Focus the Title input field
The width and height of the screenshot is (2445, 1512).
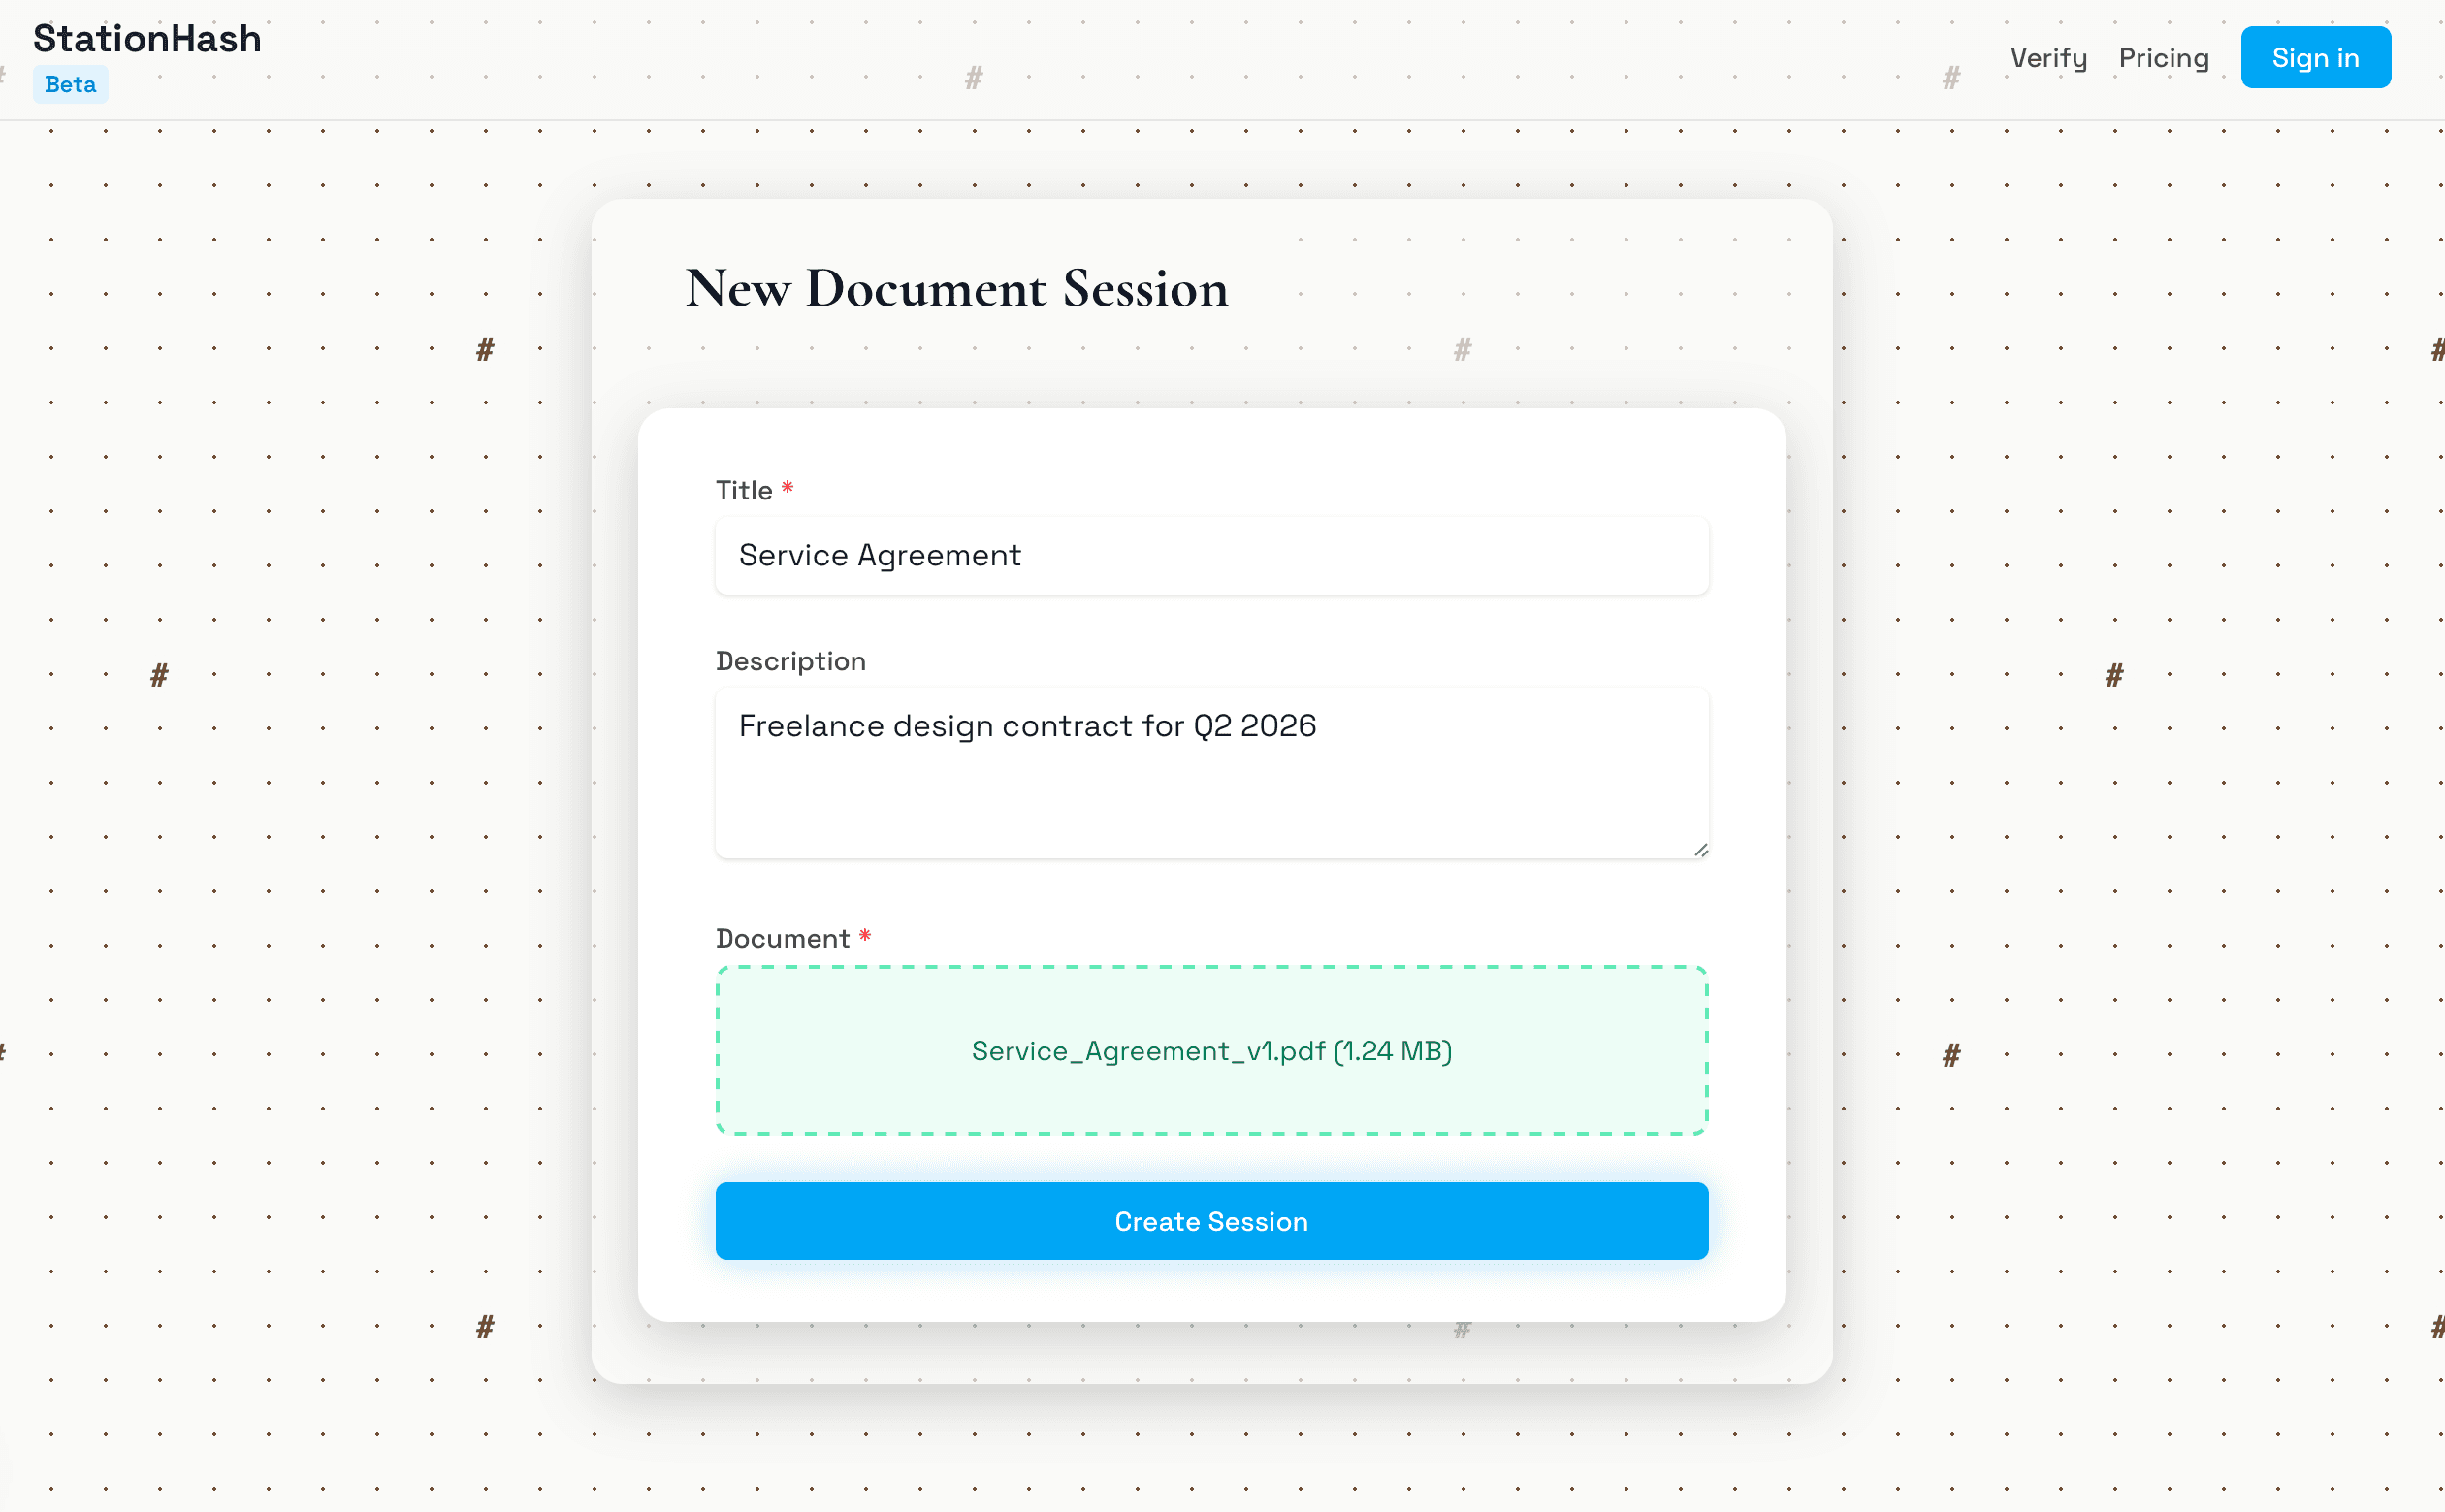pos(1211,556)
